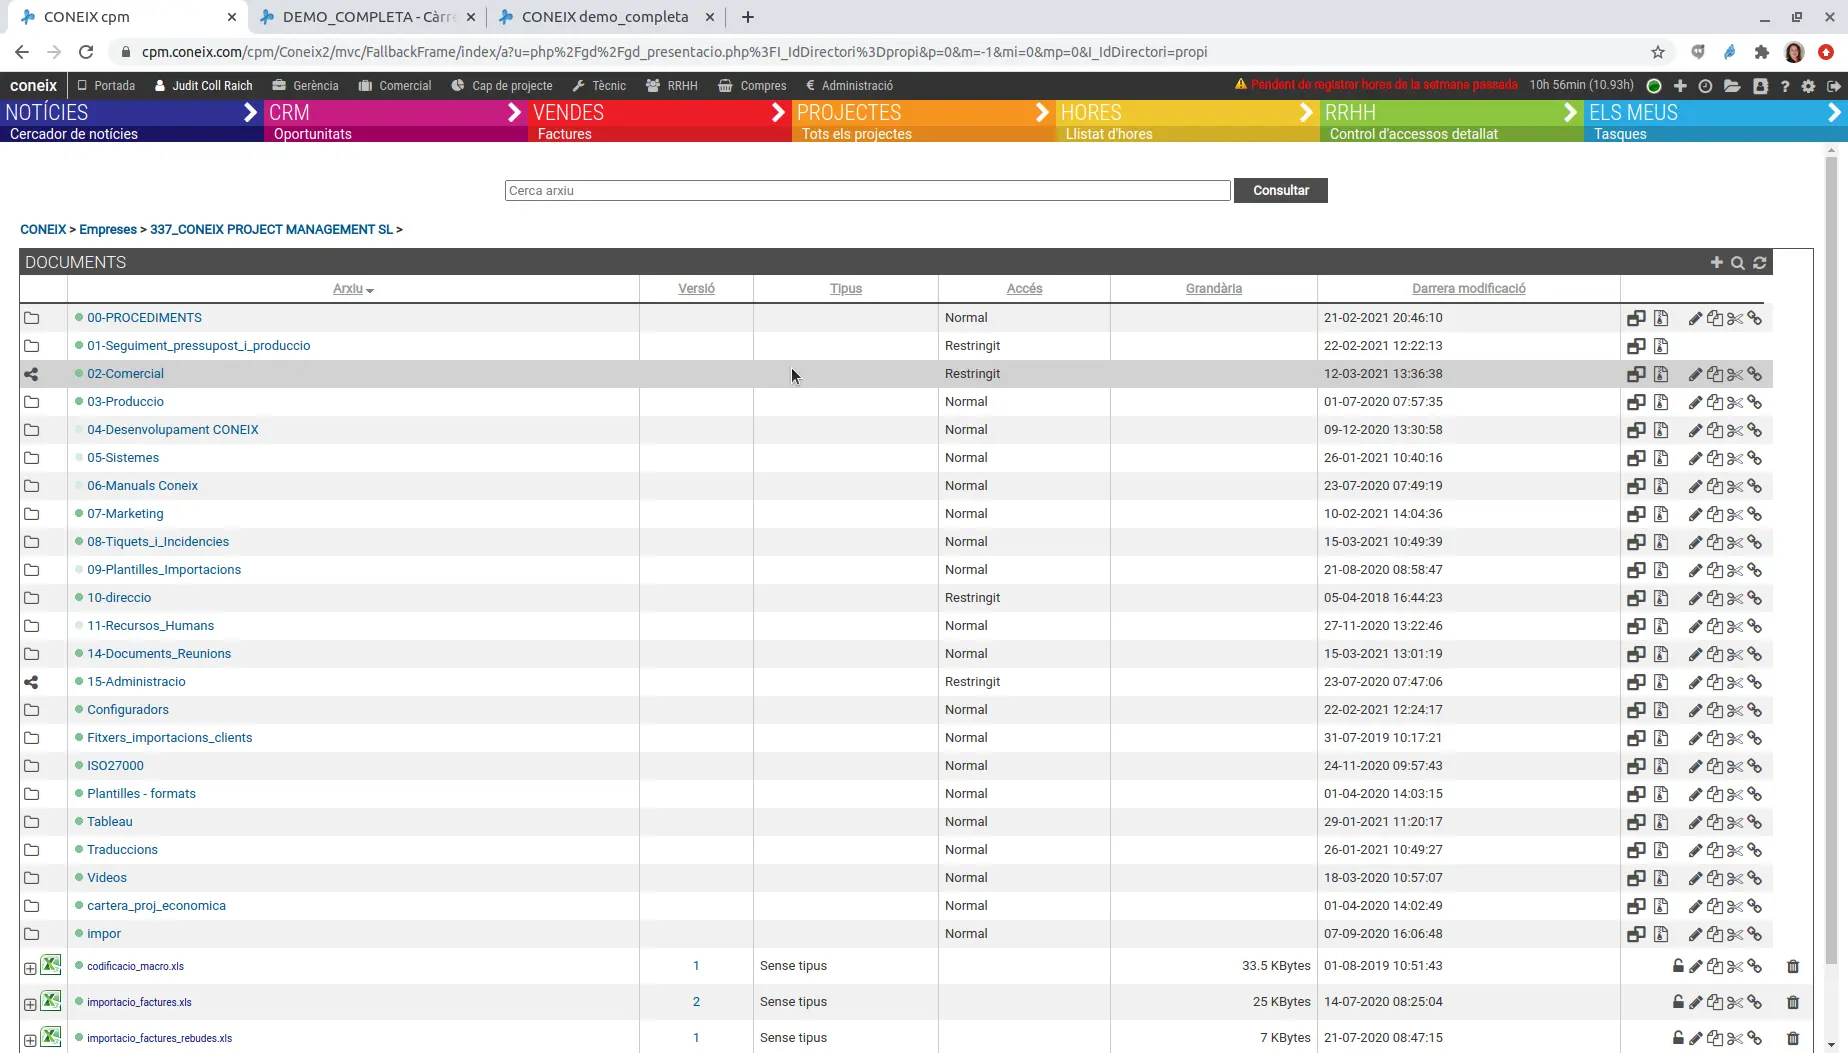The image size is (1848, 1053).
Task: Open the search magnifier in DOCUMENTS header
Action: pyautogui.click(x=1738, y=262)
